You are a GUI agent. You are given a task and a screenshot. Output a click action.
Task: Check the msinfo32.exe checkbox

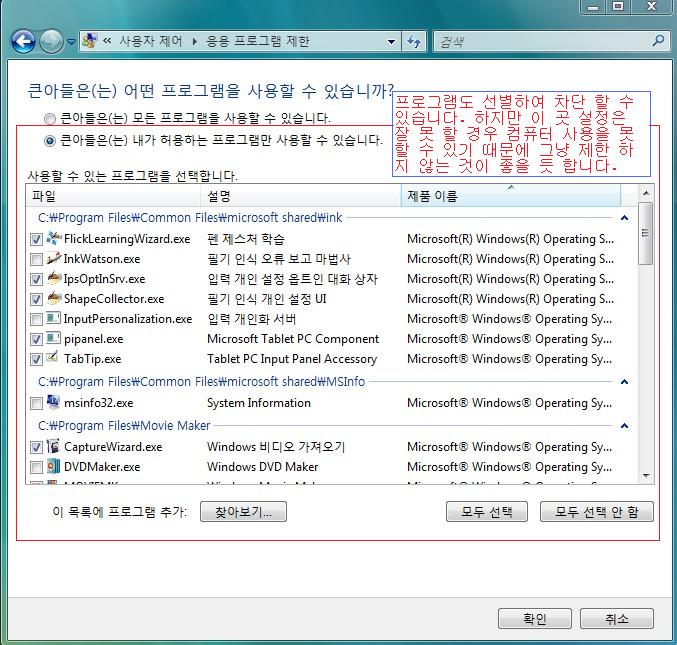click(x=36, y=403)
